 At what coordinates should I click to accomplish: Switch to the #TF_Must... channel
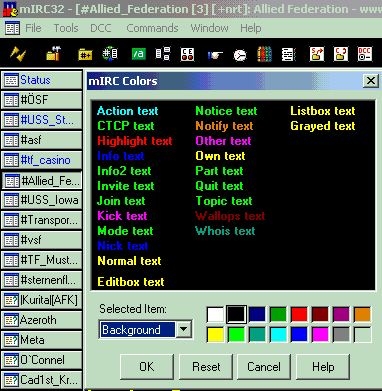click(x=42, y=260)
